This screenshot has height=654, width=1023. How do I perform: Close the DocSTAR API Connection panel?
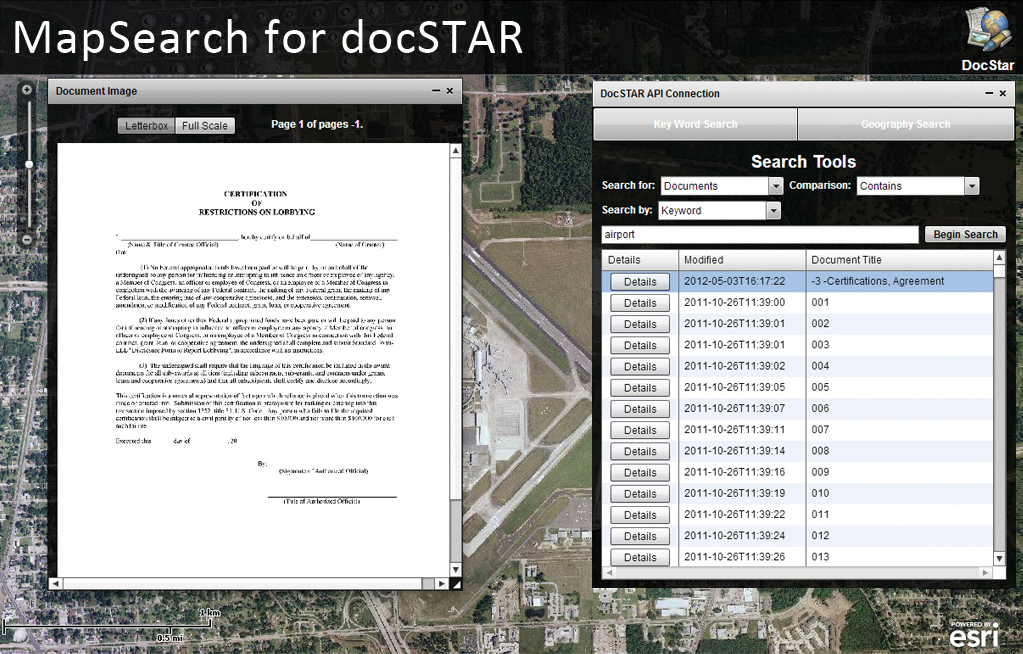1003,94
